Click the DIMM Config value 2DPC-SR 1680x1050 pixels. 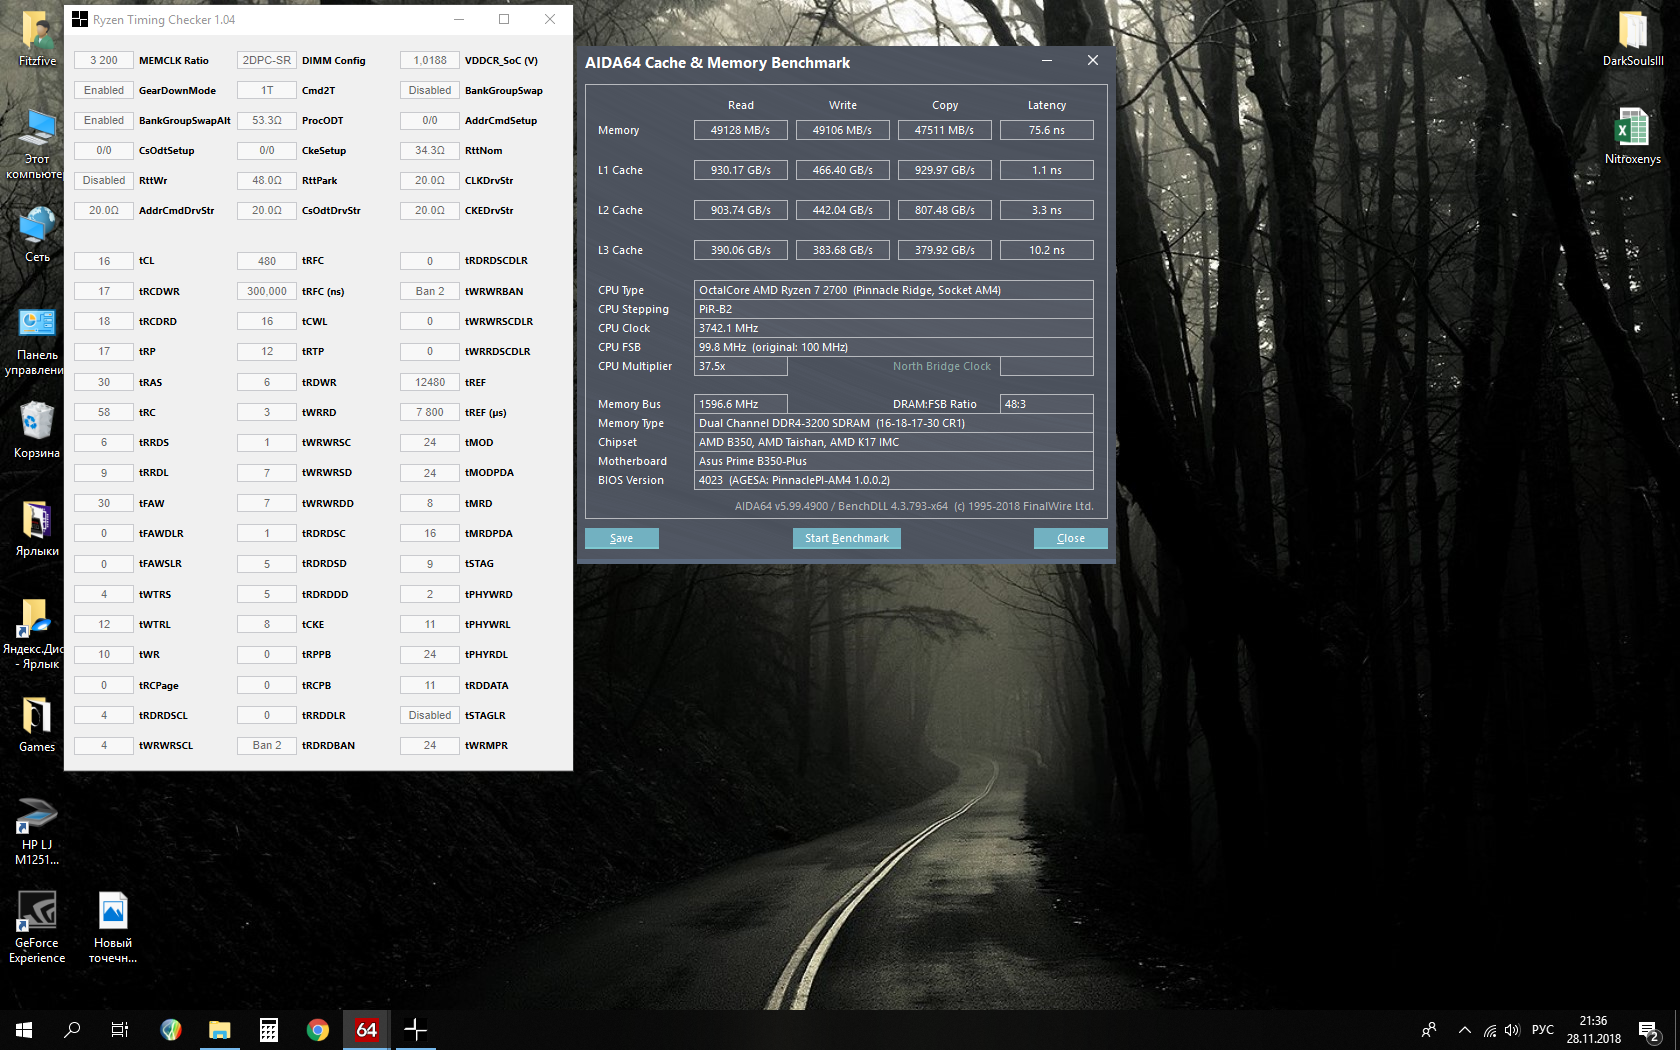point(267,60)
